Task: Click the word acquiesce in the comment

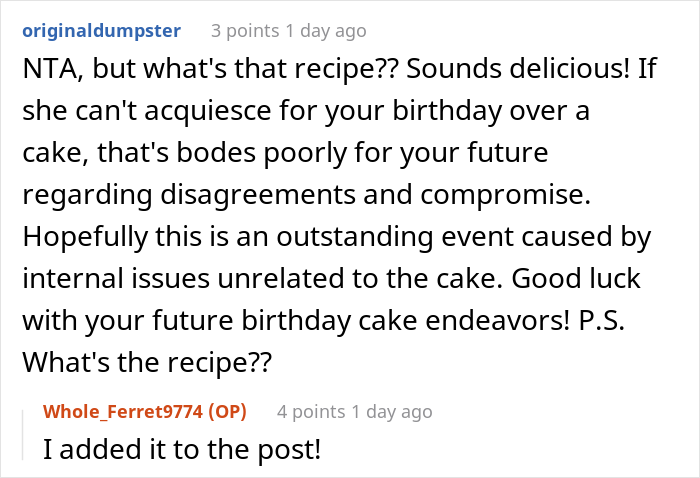Action: click(x=208, y=111)
